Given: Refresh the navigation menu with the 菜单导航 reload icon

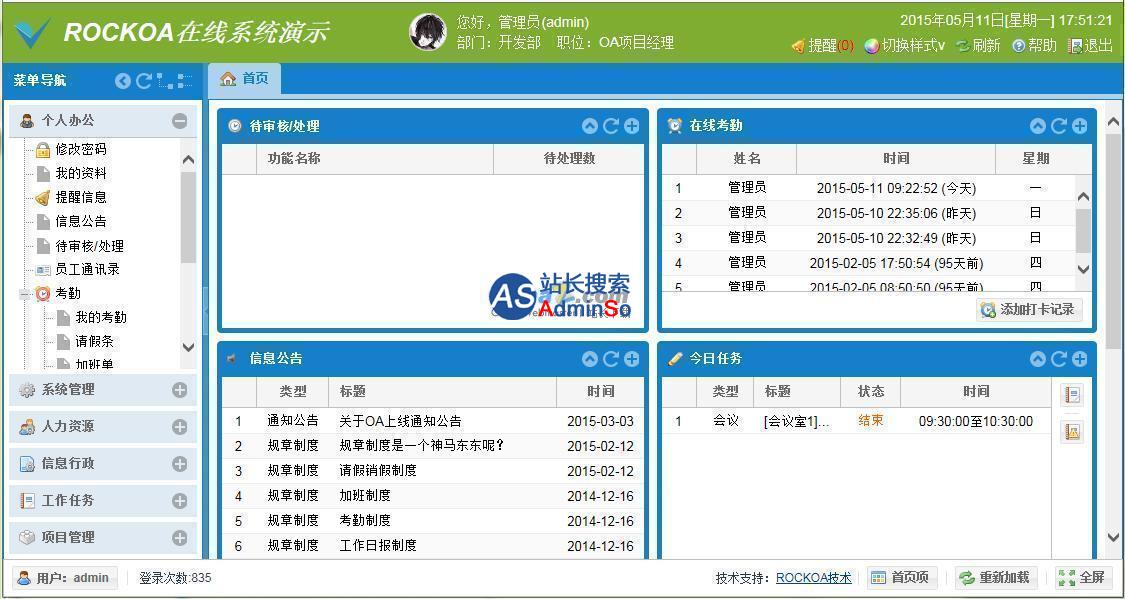Looking at the screenshot, I should tap(143, 81).
